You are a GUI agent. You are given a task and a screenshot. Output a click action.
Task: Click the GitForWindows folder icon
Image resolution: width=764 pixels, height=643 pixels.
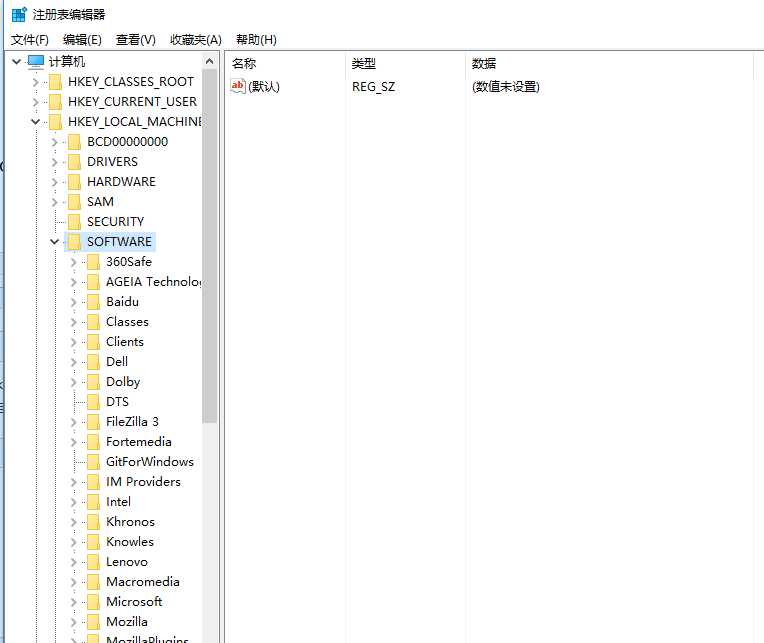pyautogui.click(x=94, y=461)
